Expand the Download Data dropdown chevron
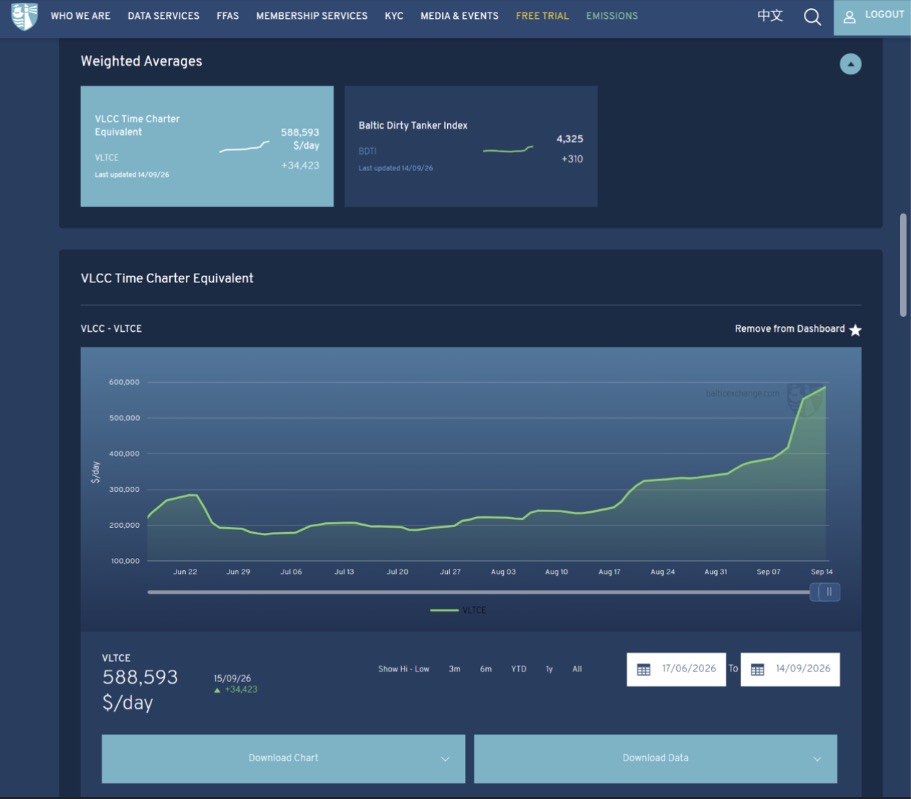 pyautogui.click(x=817, y=759)
